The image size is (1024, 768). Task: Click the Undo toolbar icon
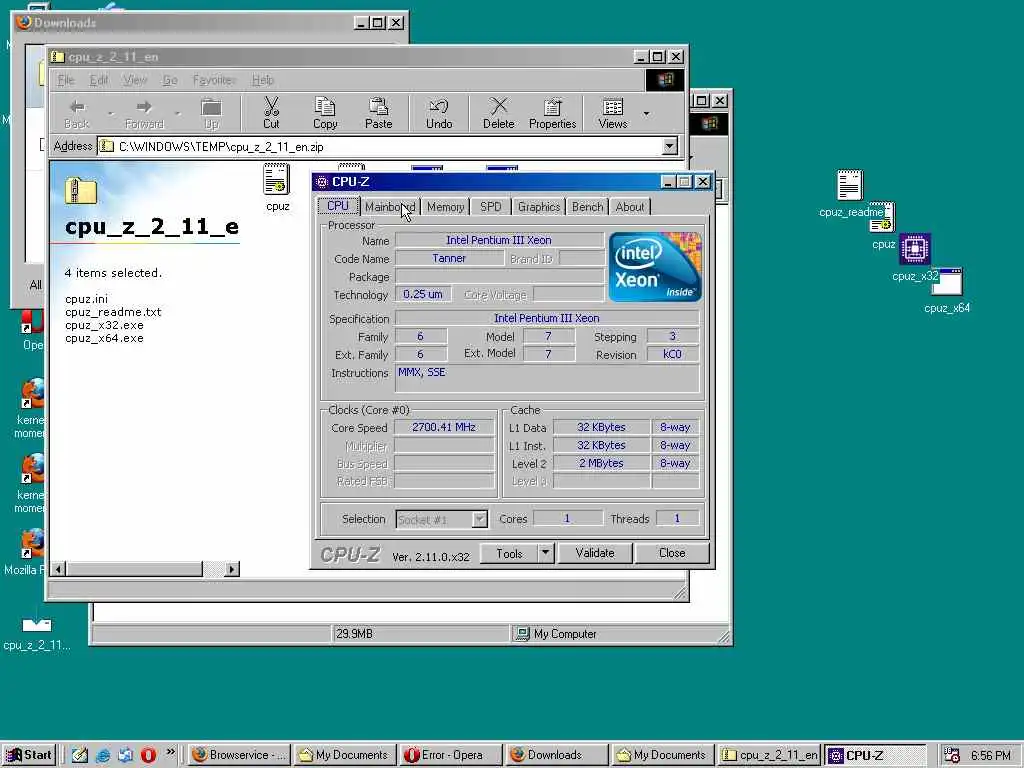(x=439, y=113)
